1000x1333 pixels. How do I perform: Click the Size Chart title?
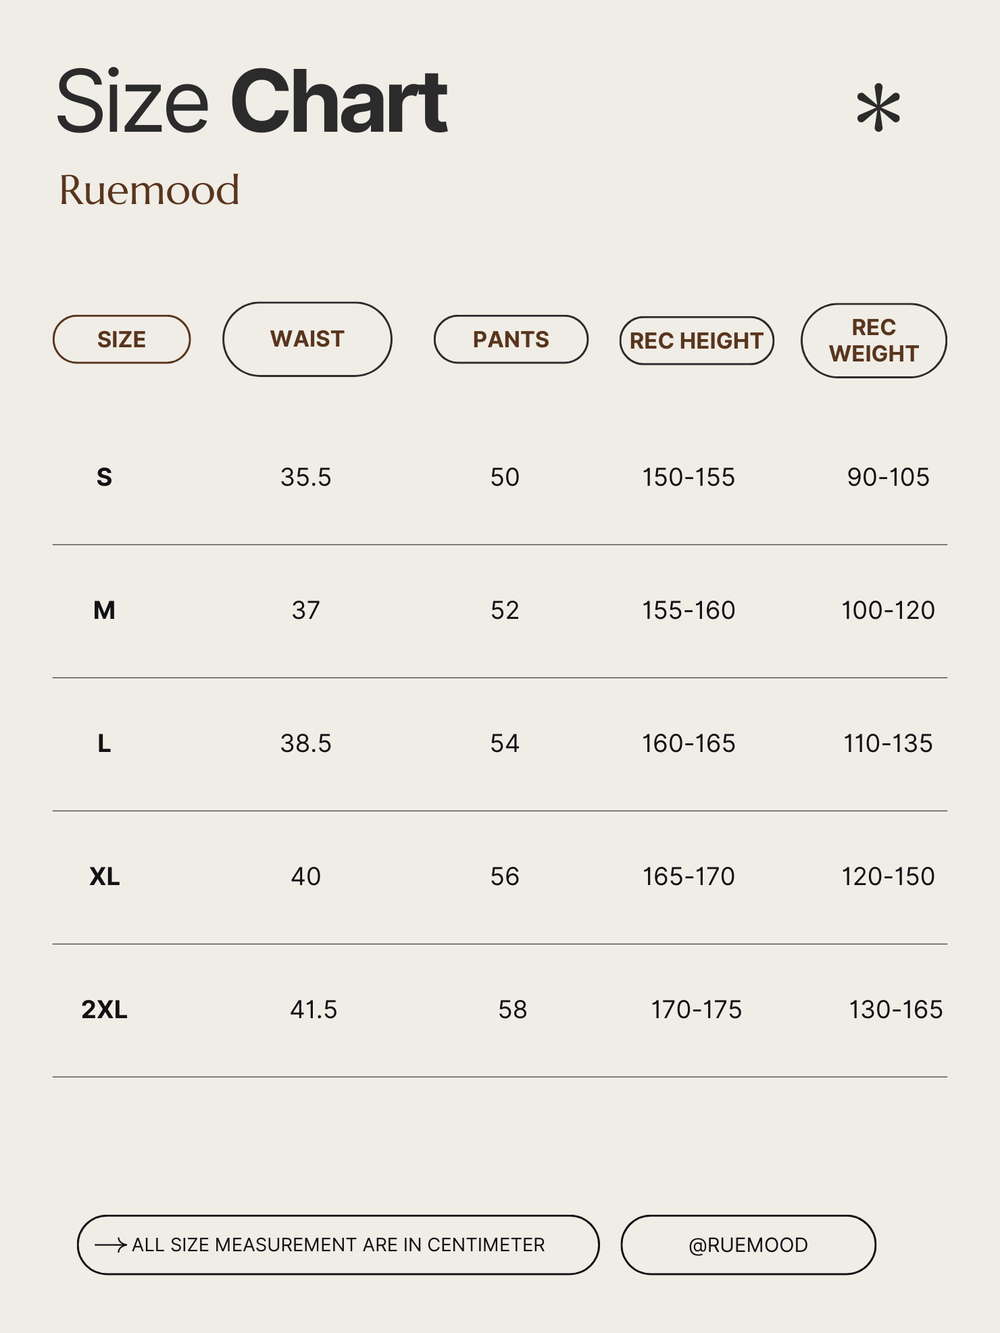(251, 102)
